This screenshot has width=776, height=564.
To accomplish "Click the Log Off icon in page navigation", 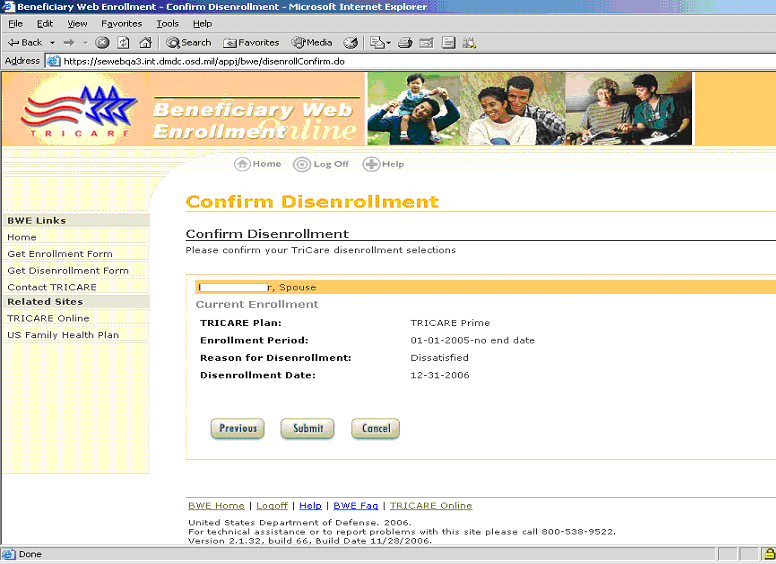I will (302, 164).
